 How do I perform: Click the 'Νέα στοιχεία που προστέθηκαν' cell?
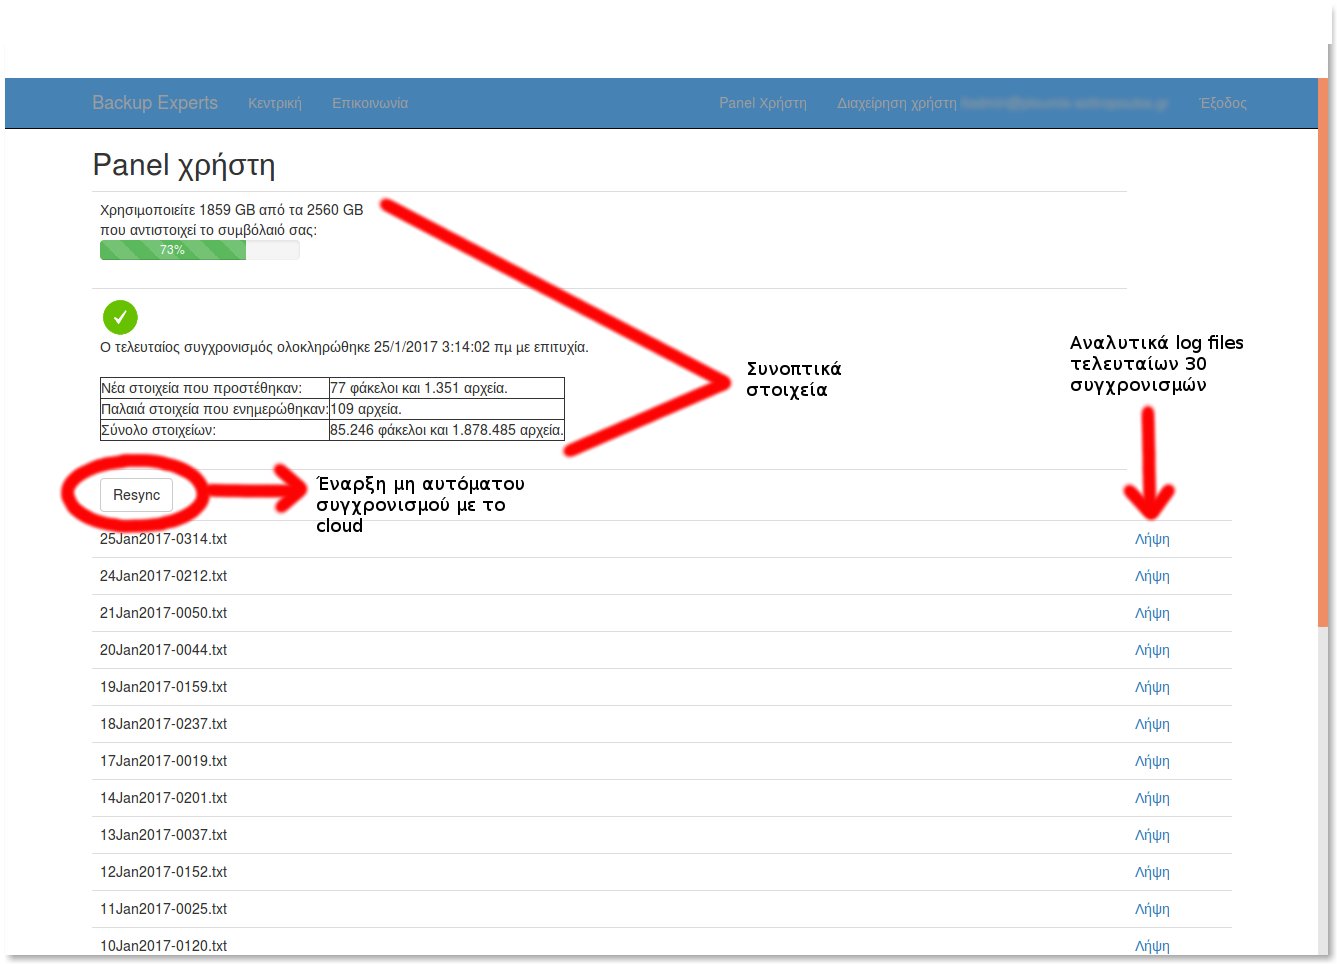[214, 388]
